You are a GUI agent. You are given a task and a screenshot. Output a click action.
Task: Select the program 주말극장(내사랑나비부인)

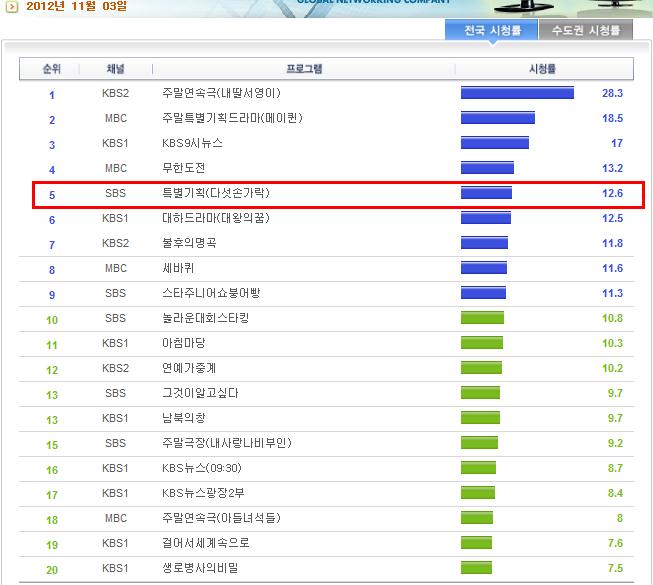click(x=227, y=443)
